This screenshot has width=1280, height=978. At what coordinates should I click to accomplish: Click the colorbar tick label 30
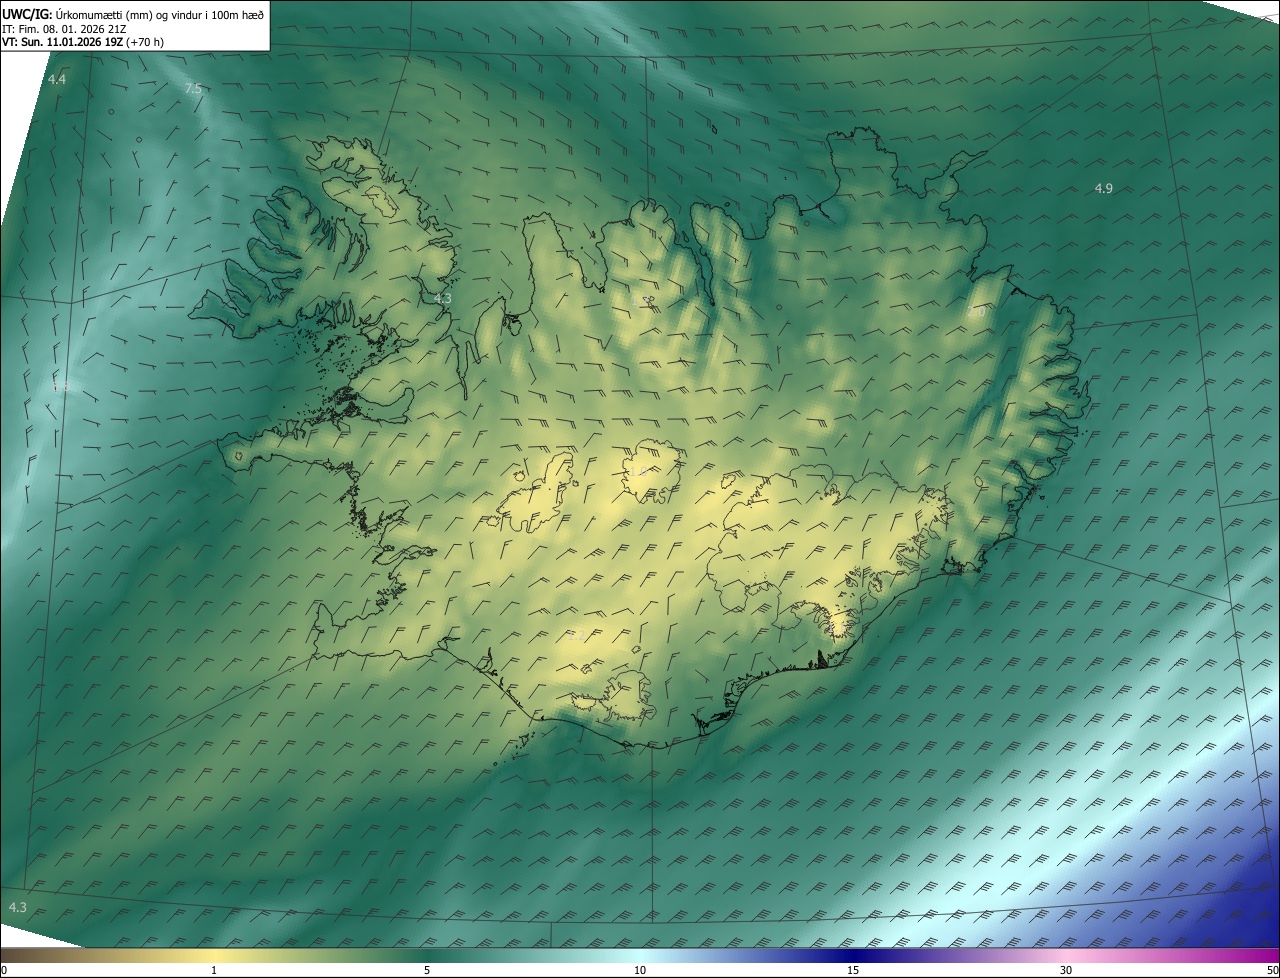[x=1066, y=970]
